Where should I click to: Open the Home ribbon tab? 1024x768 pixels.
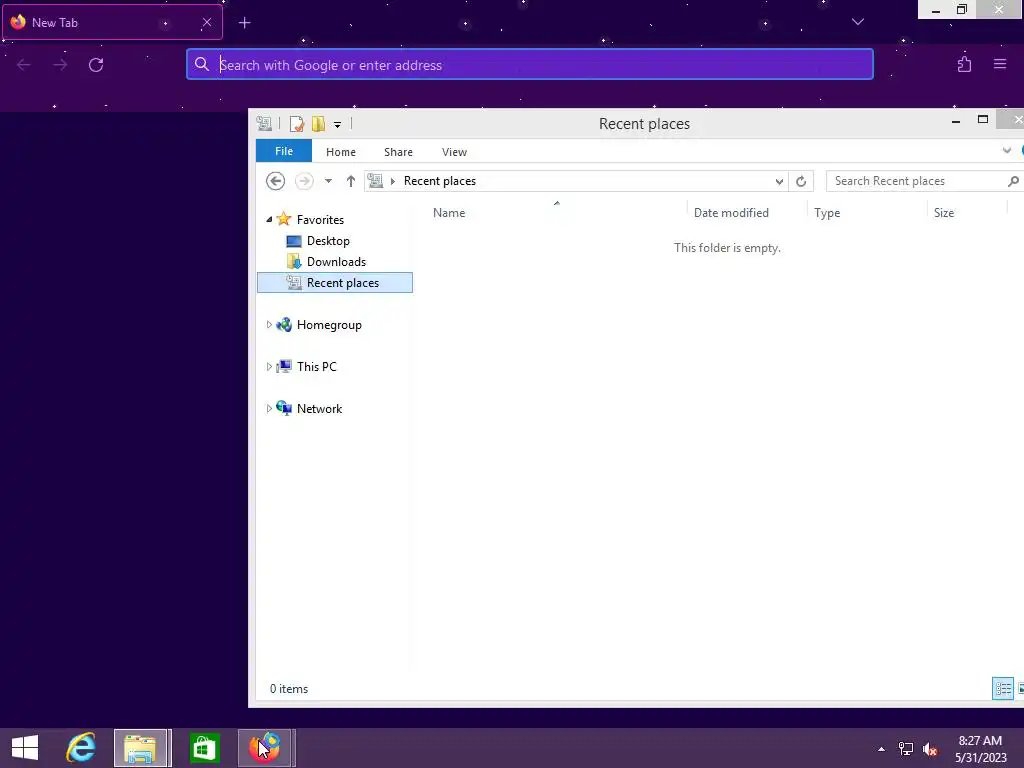341,152
